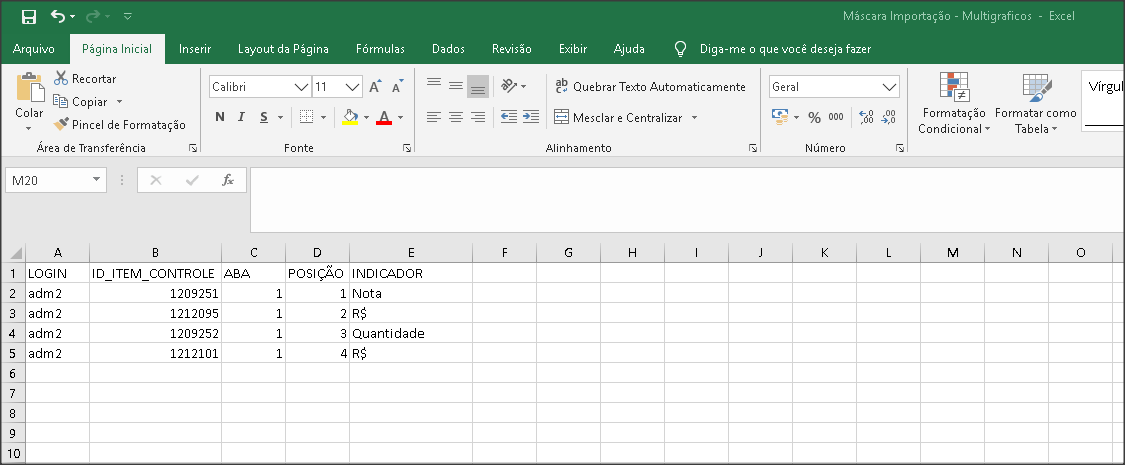Toggle Quebrar Texto Automaticamente wrap text
1125x465 pixels.
click(650, 87)
